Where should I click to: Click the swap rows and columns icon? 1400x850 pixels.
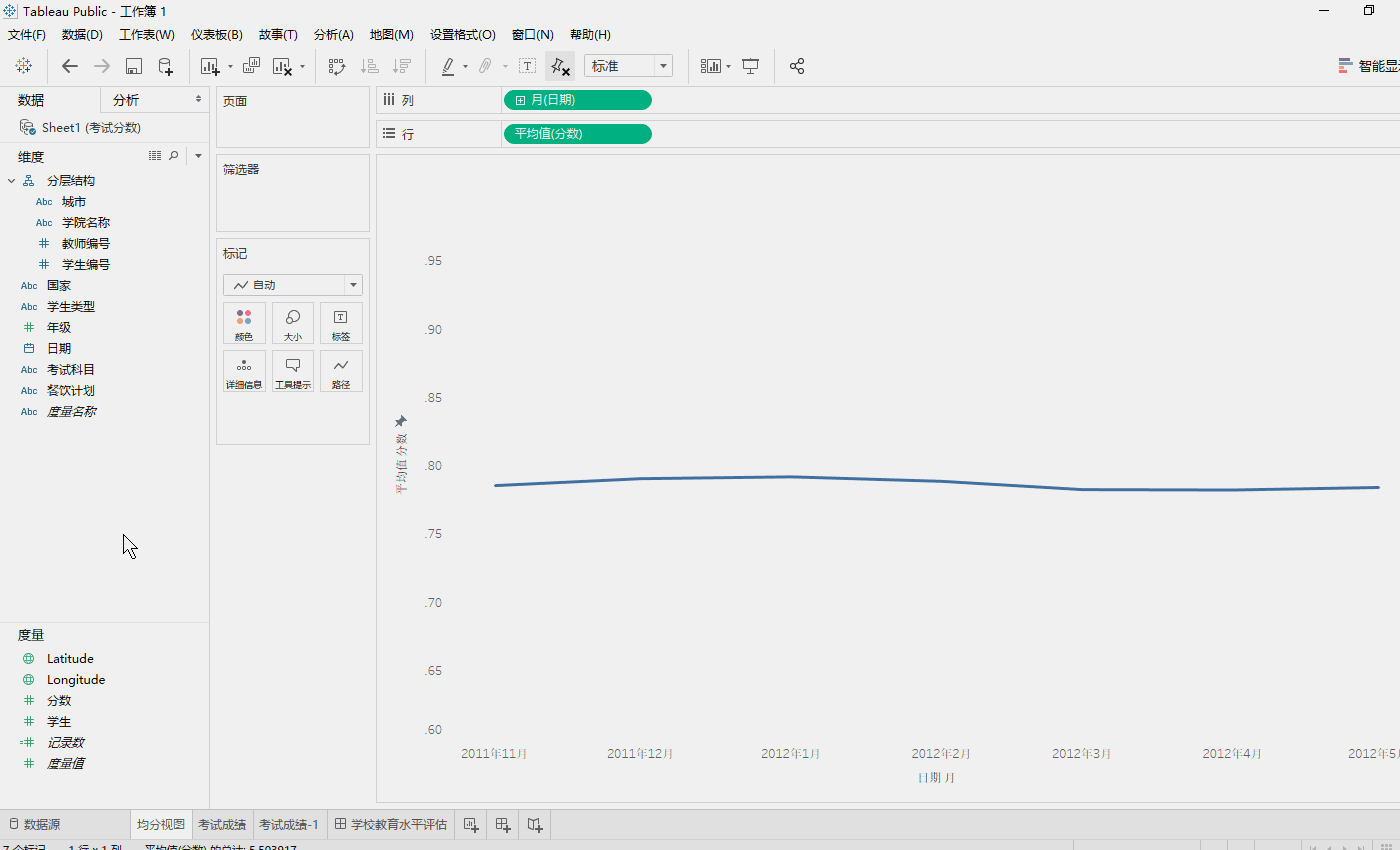pos(337,66)
